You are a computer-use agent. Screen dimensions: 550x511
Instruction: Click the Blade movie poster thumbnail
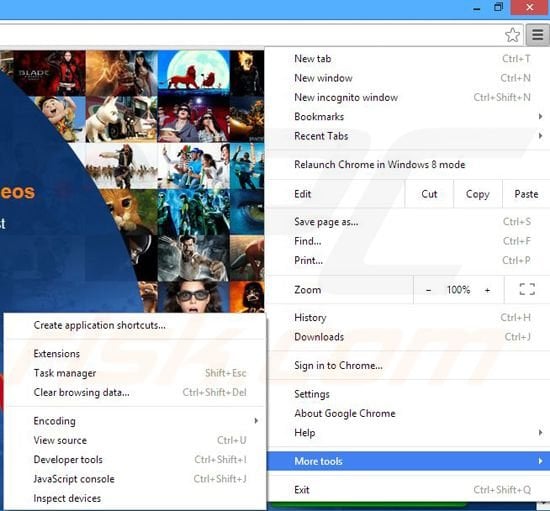click(x=49, y=73)
